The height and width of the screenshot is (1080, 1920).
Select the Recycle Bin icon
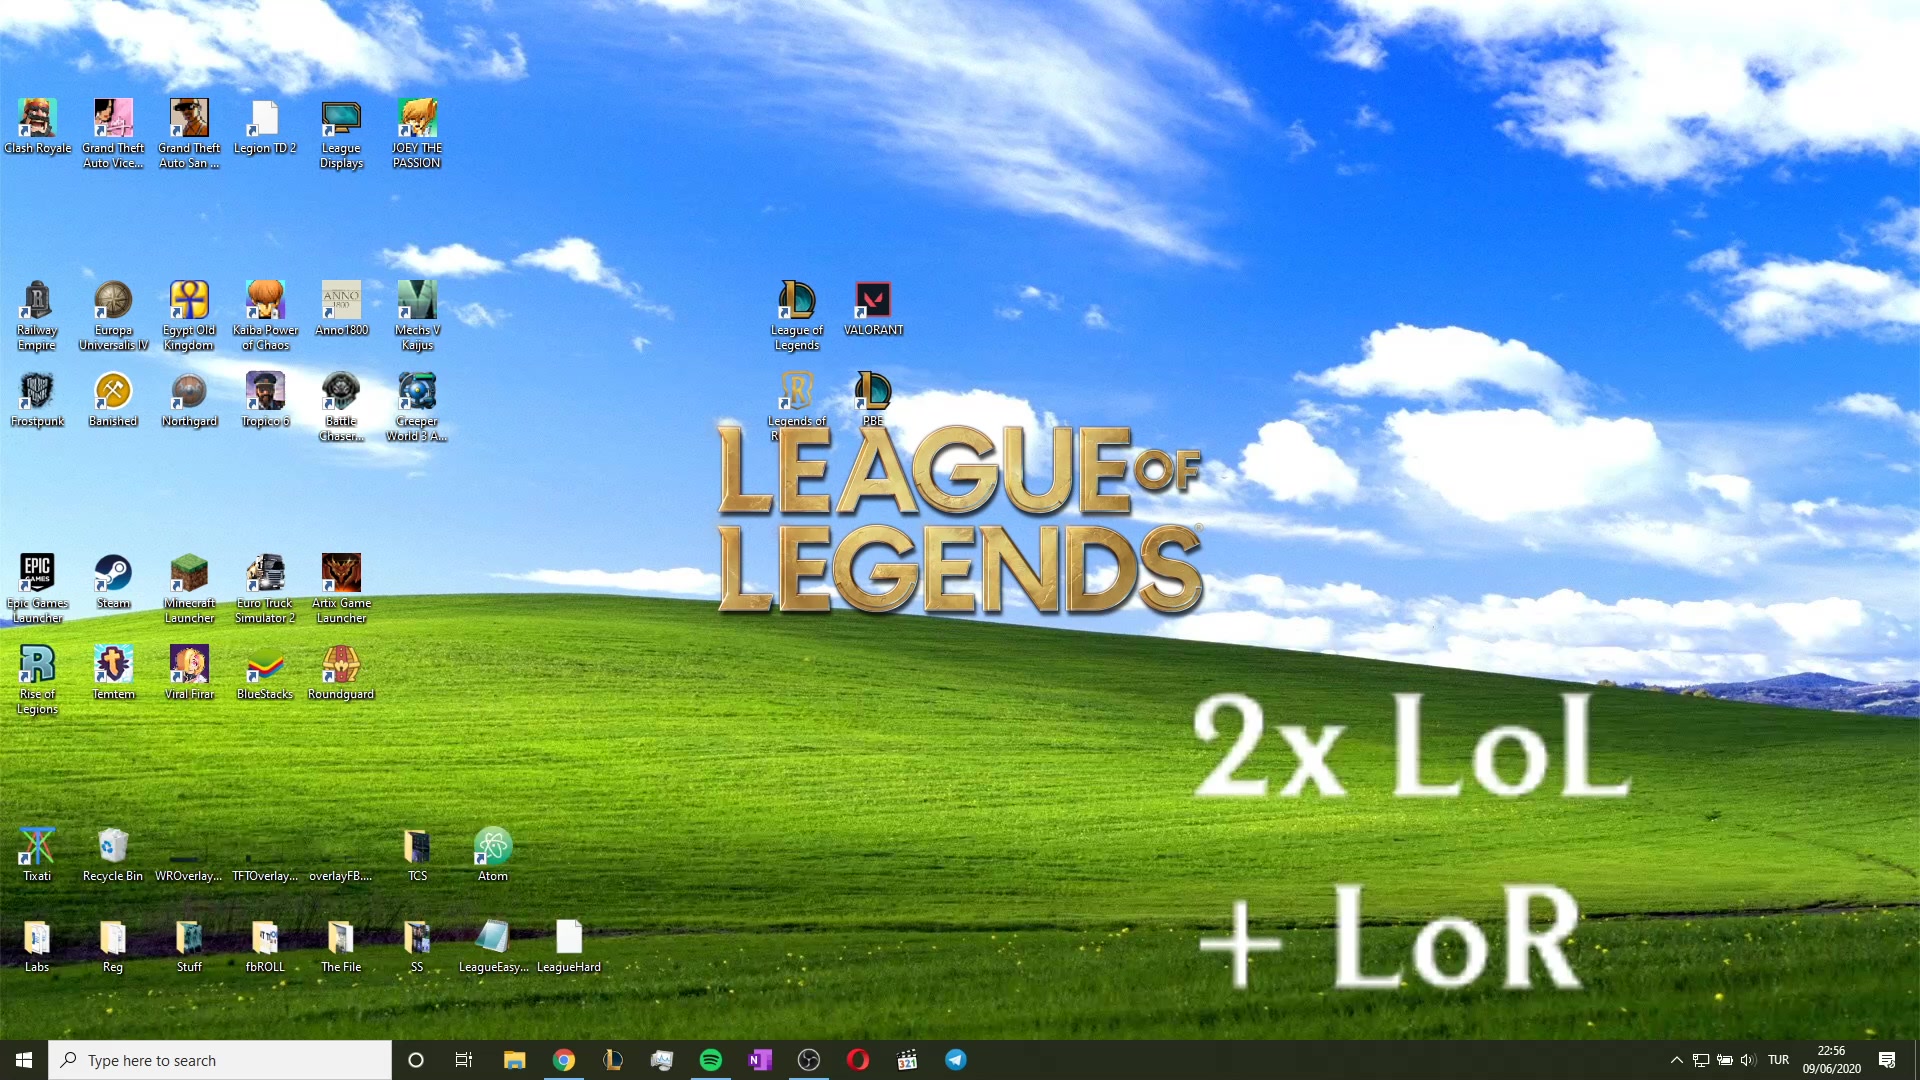coord(113,854)
